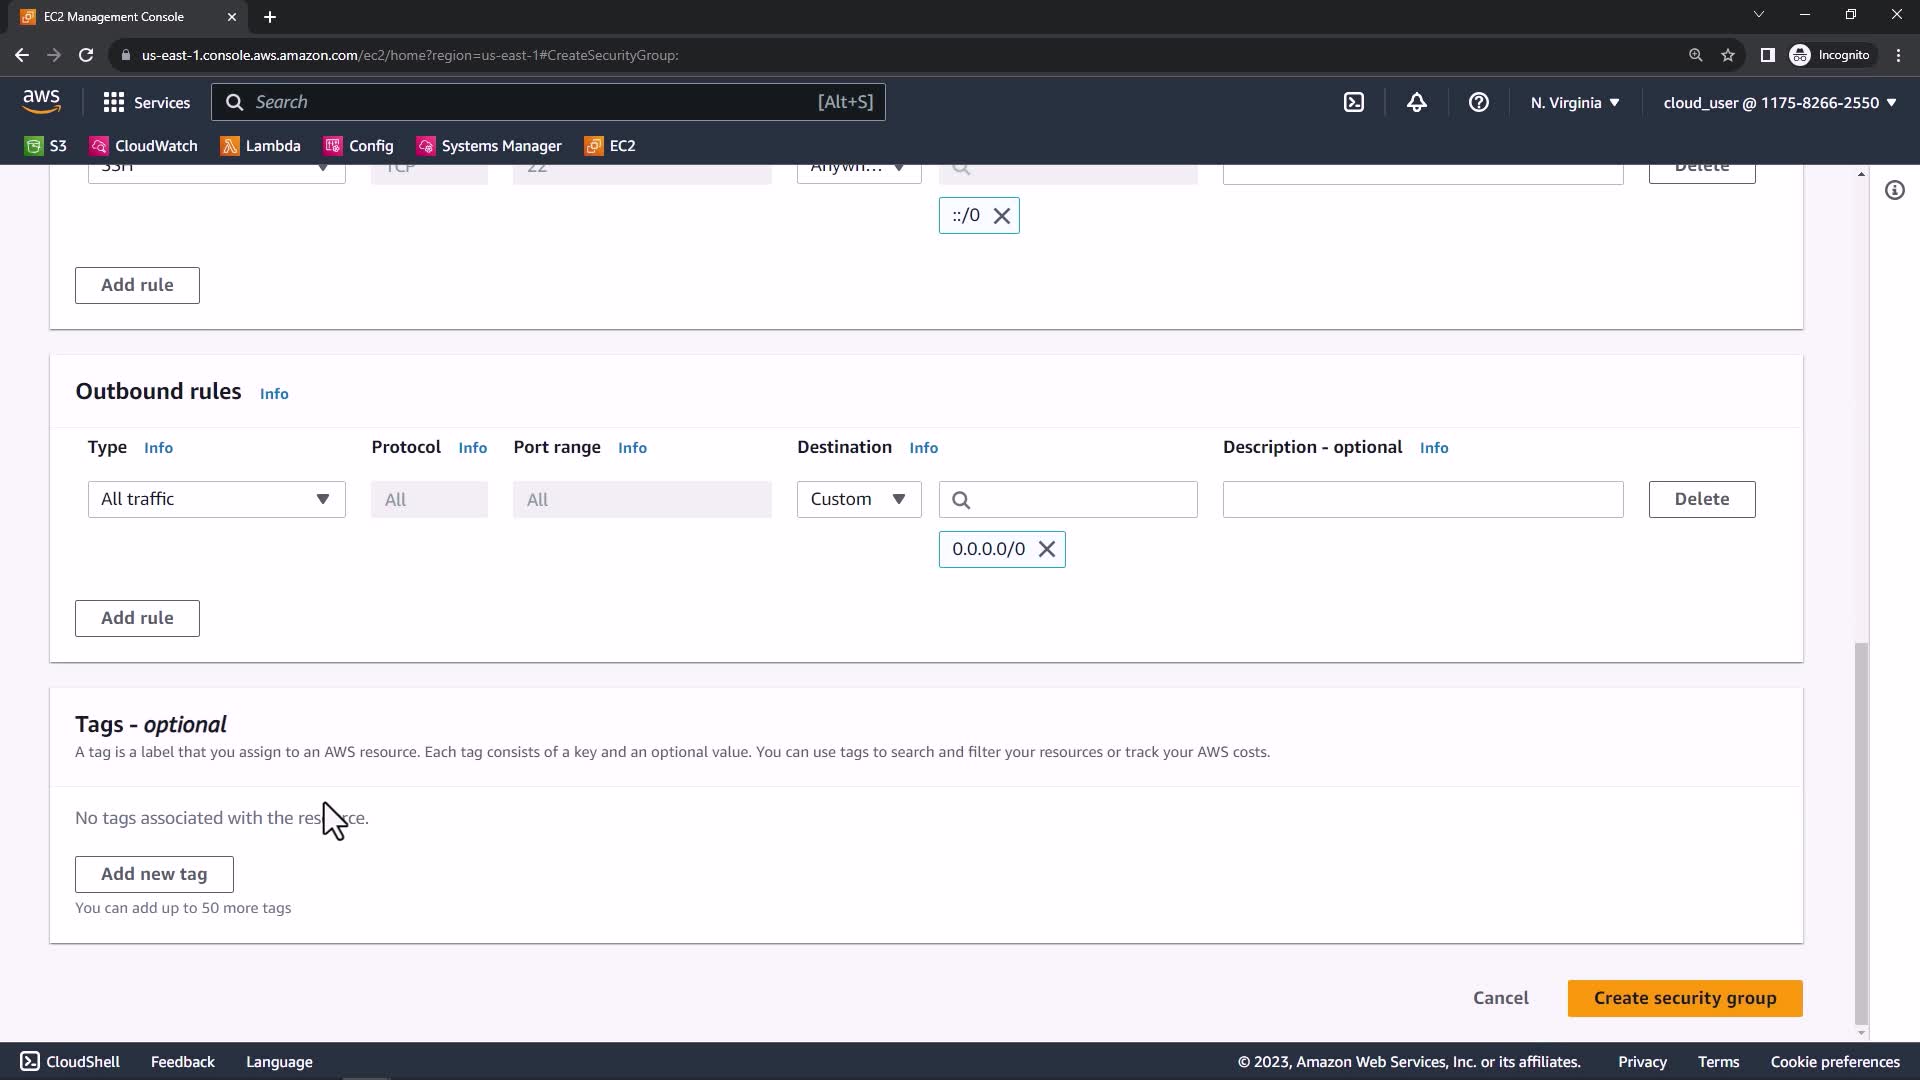Open CloudWatch from favorites bar
The image size is (1920, 1080).
(144, 146)
